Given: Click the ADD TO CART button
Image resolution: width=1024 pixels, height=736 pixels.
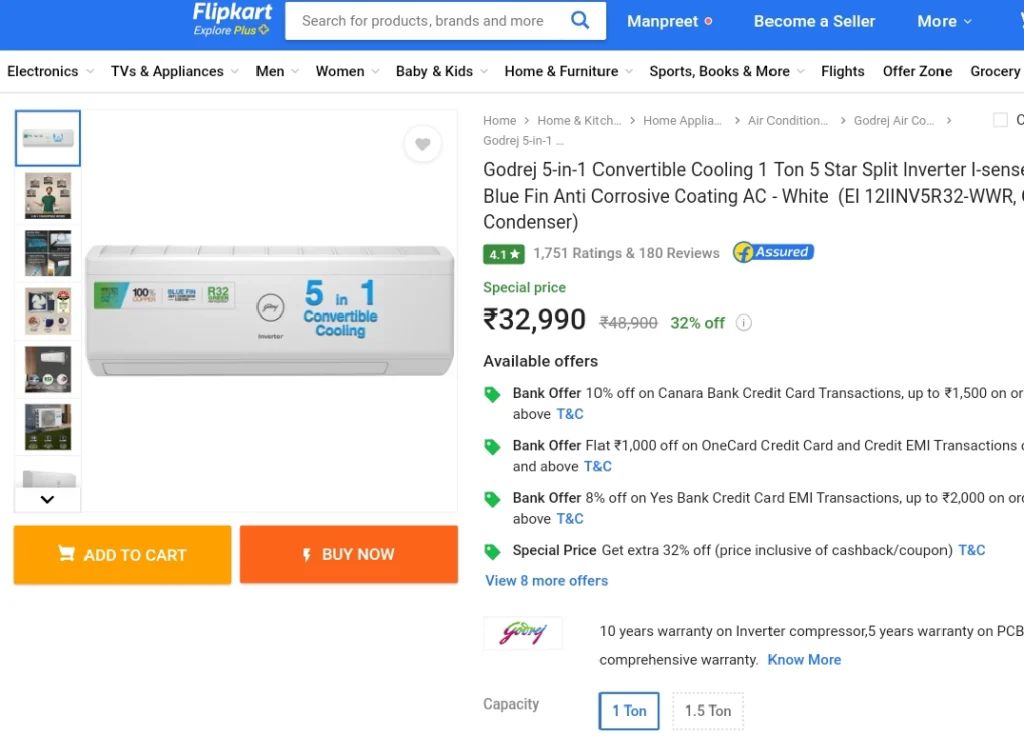Looking at the screenshot, I should [122, 554].
